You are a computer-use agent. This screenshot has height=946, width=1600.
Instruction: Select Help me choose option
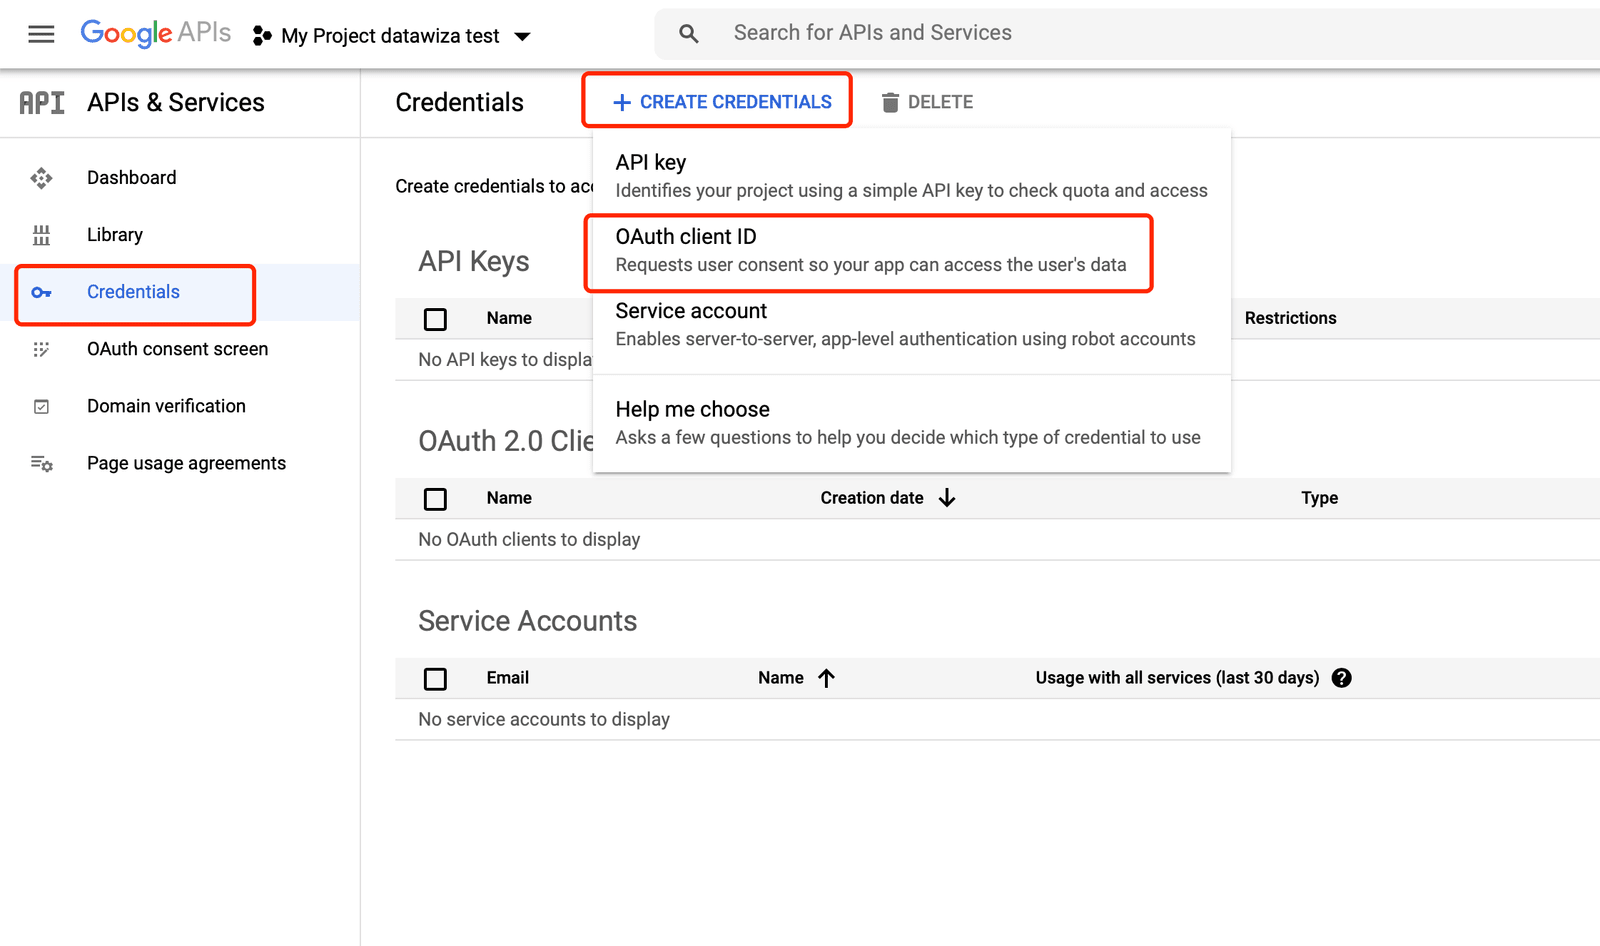point(911,422)
